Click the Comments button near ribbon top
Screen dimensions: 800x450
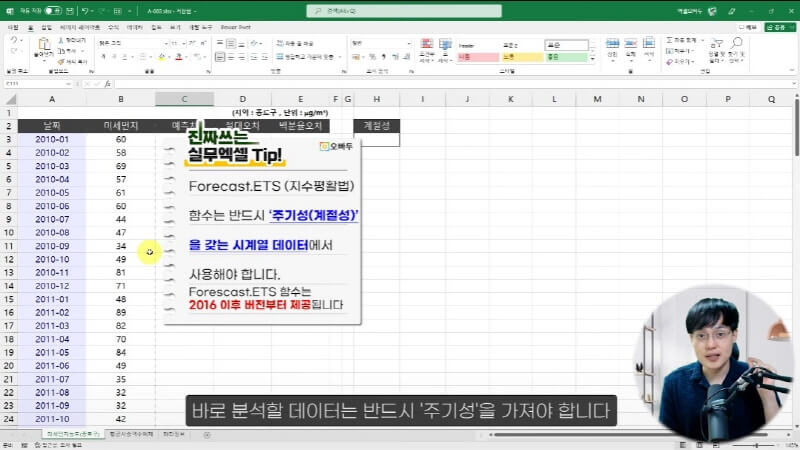[x=748, y=27]
